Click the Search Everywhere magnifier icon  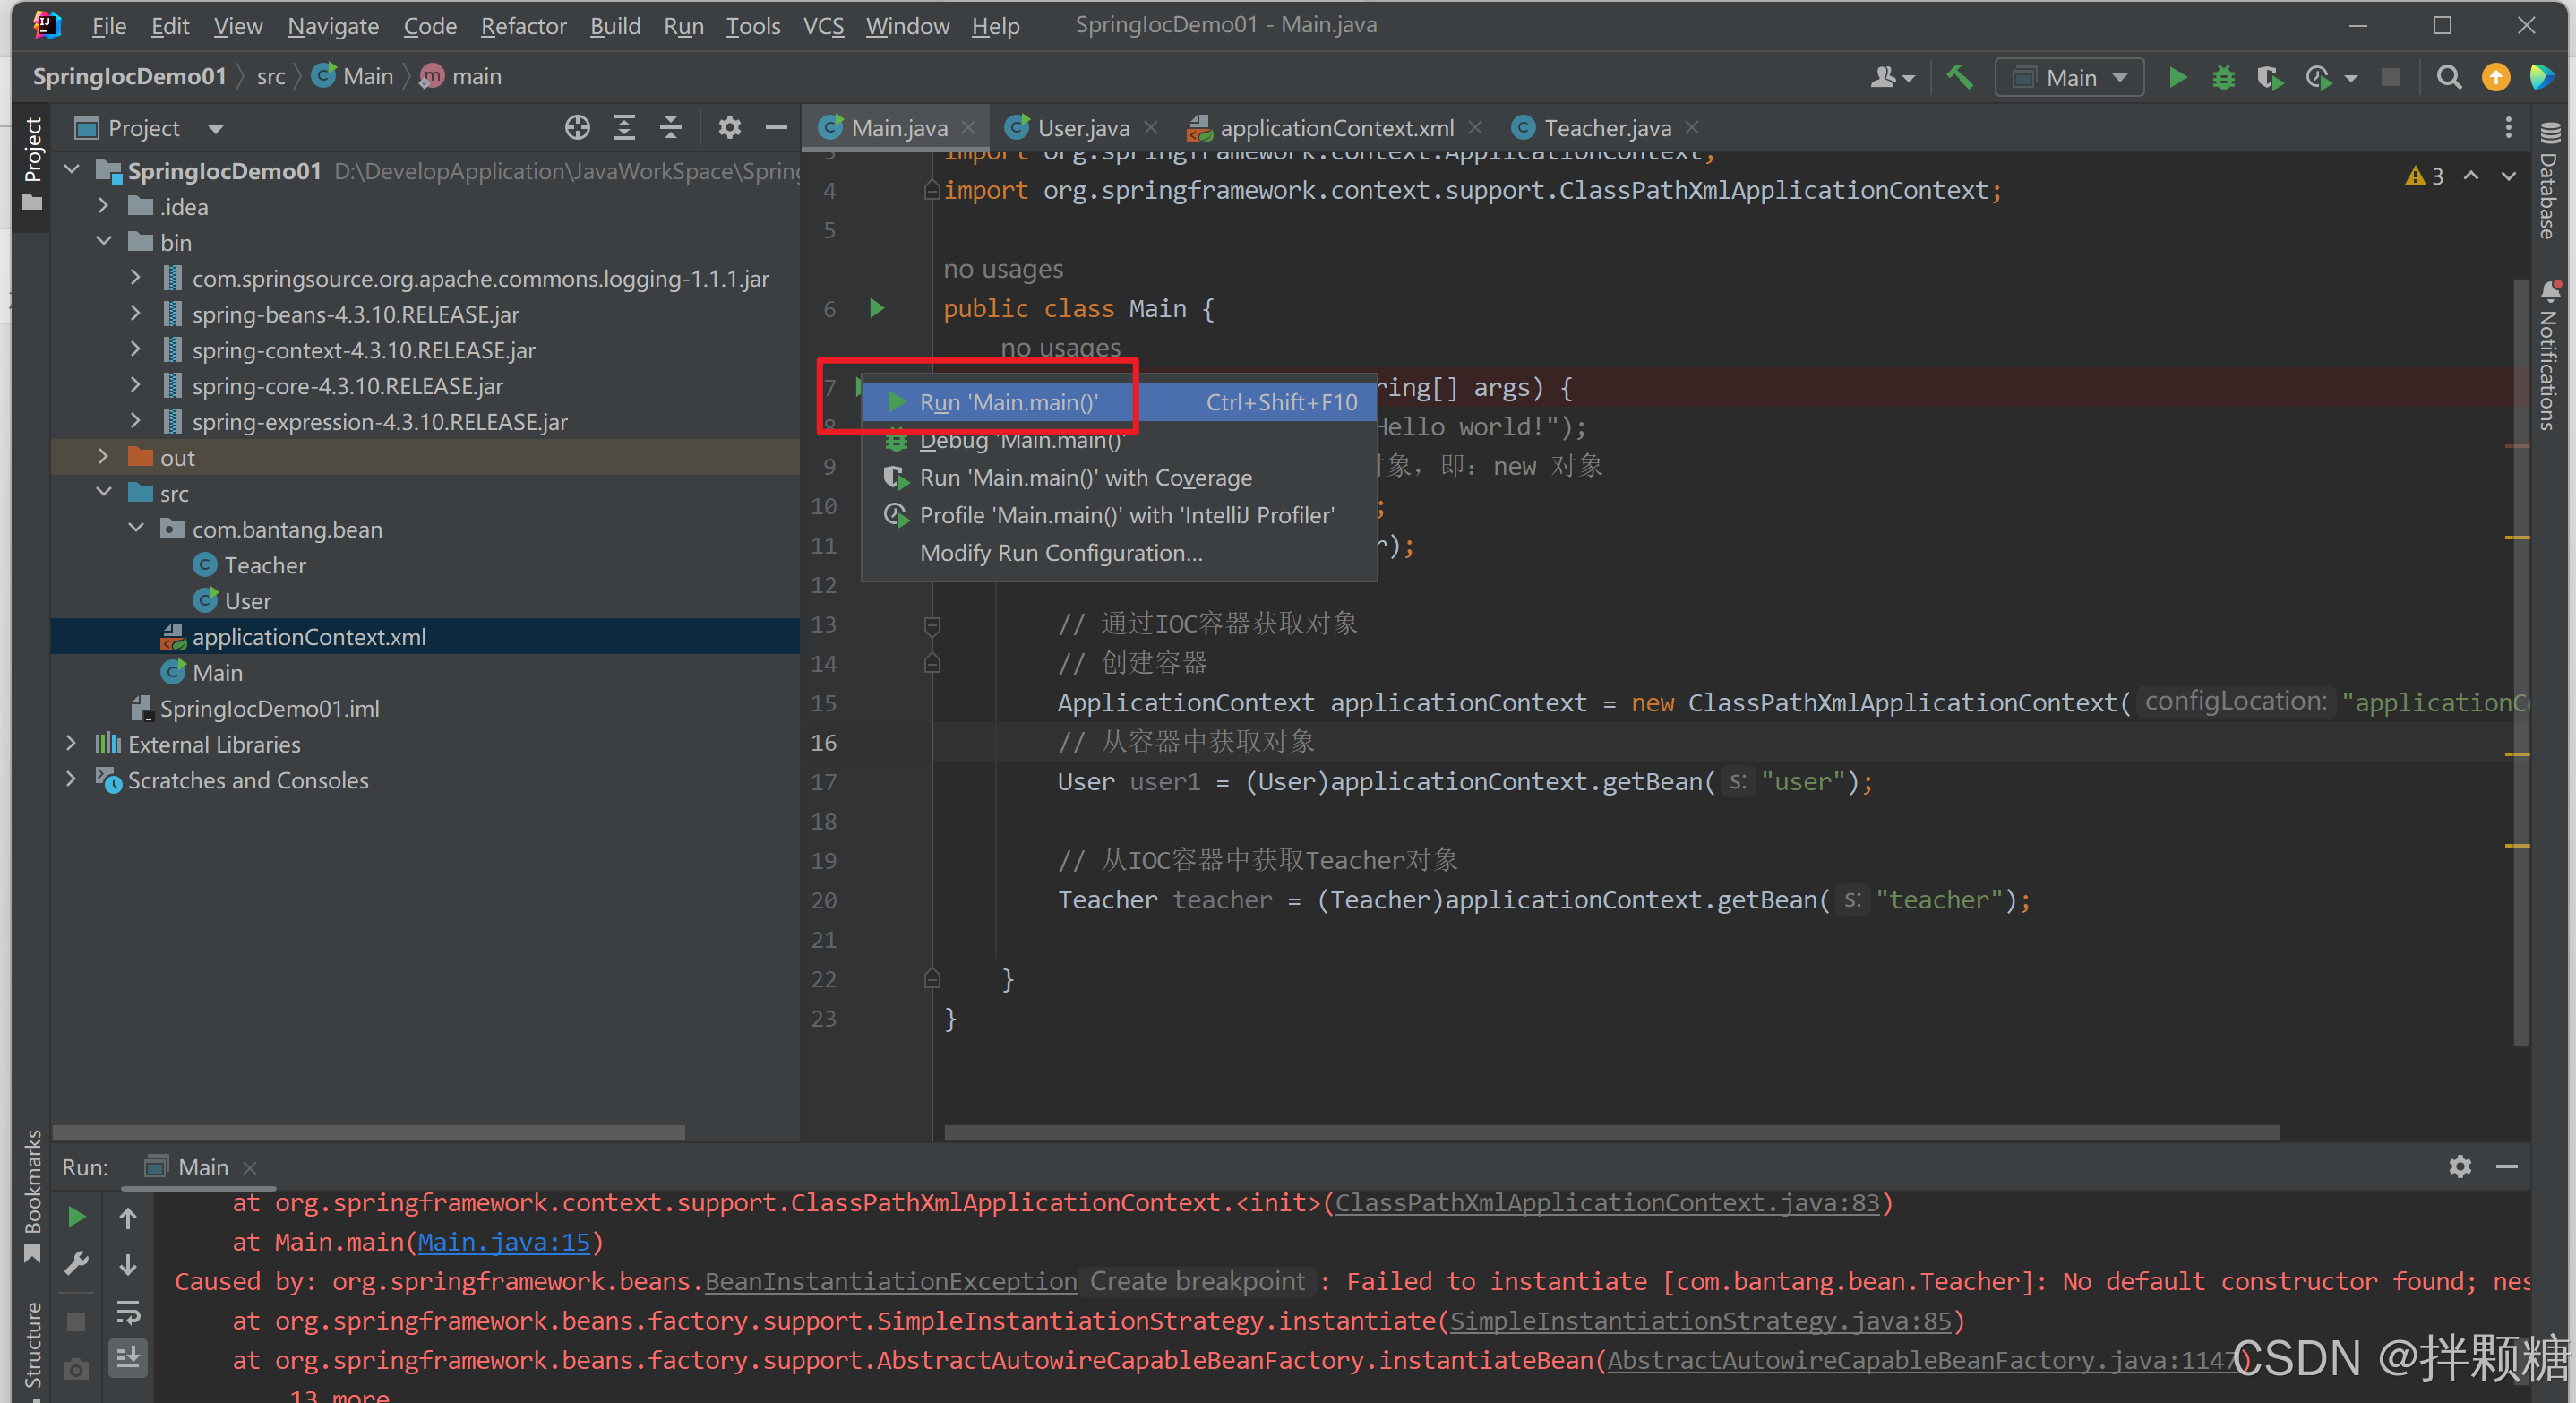(x=2448, y=77)
